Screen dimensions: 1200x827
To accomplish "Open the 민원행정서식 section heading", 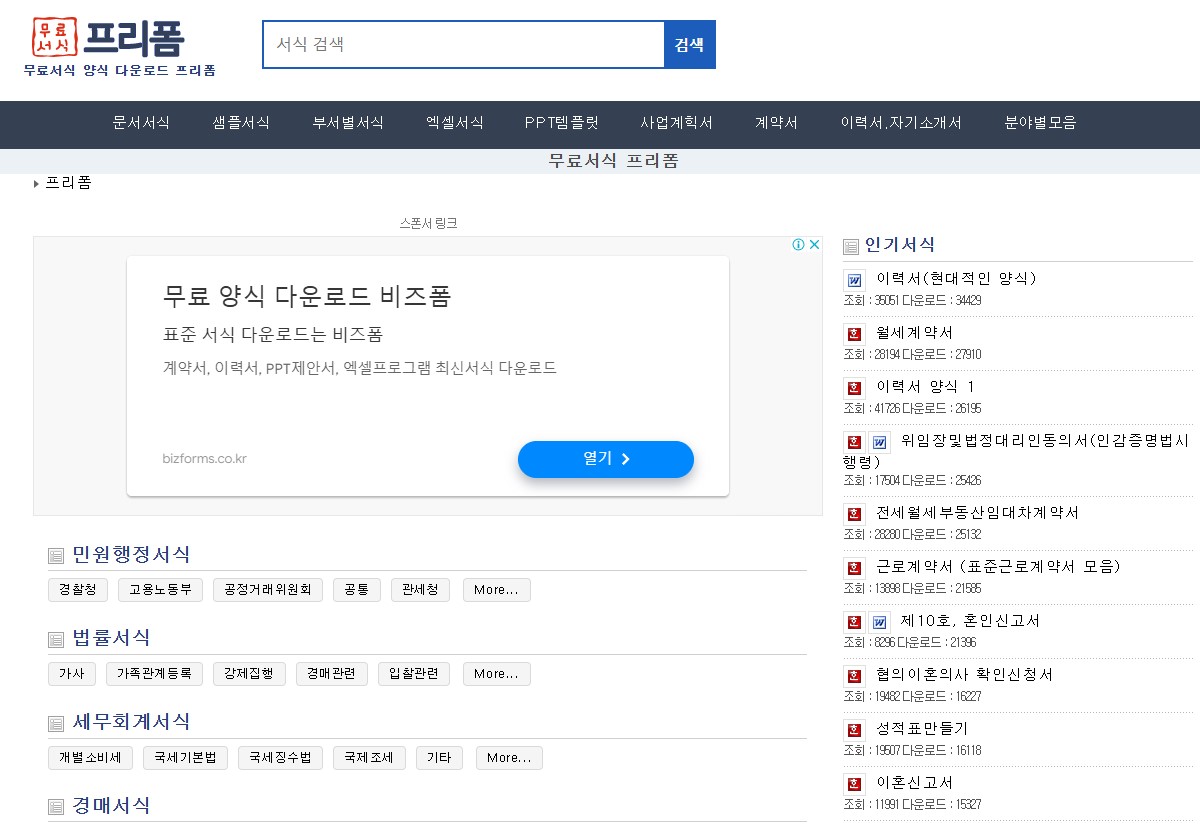I will pyautogui.click(x=131, y=555).
